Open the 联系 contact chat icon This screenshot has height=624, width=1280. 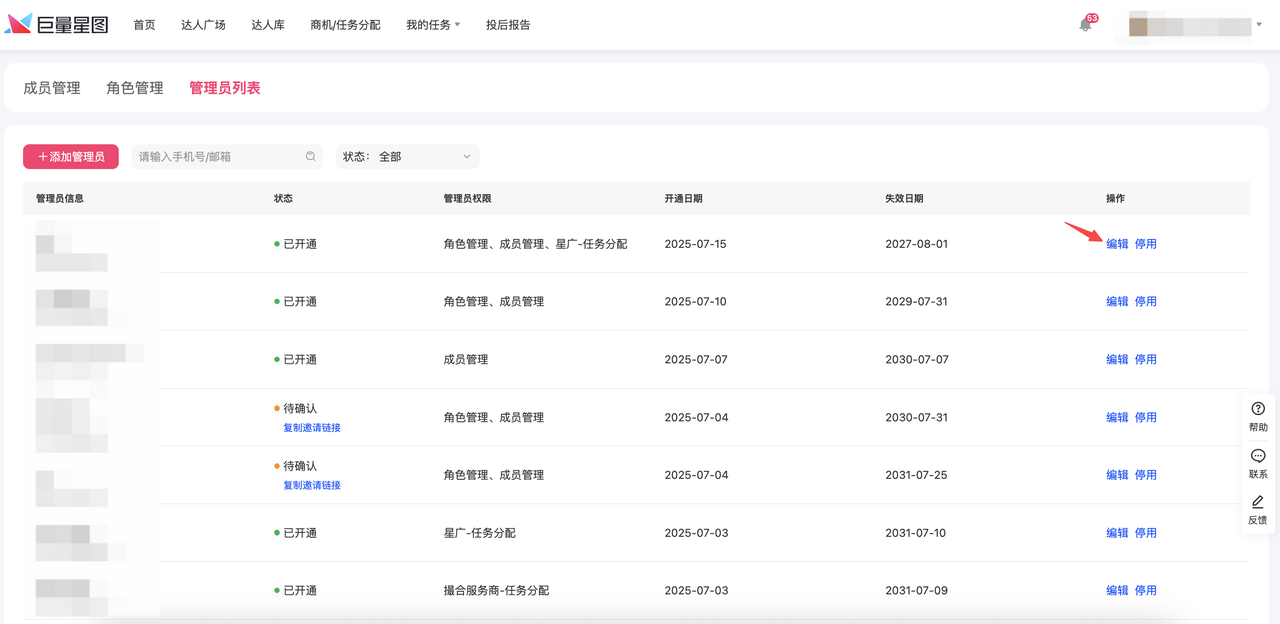[x=1258, y=456]
